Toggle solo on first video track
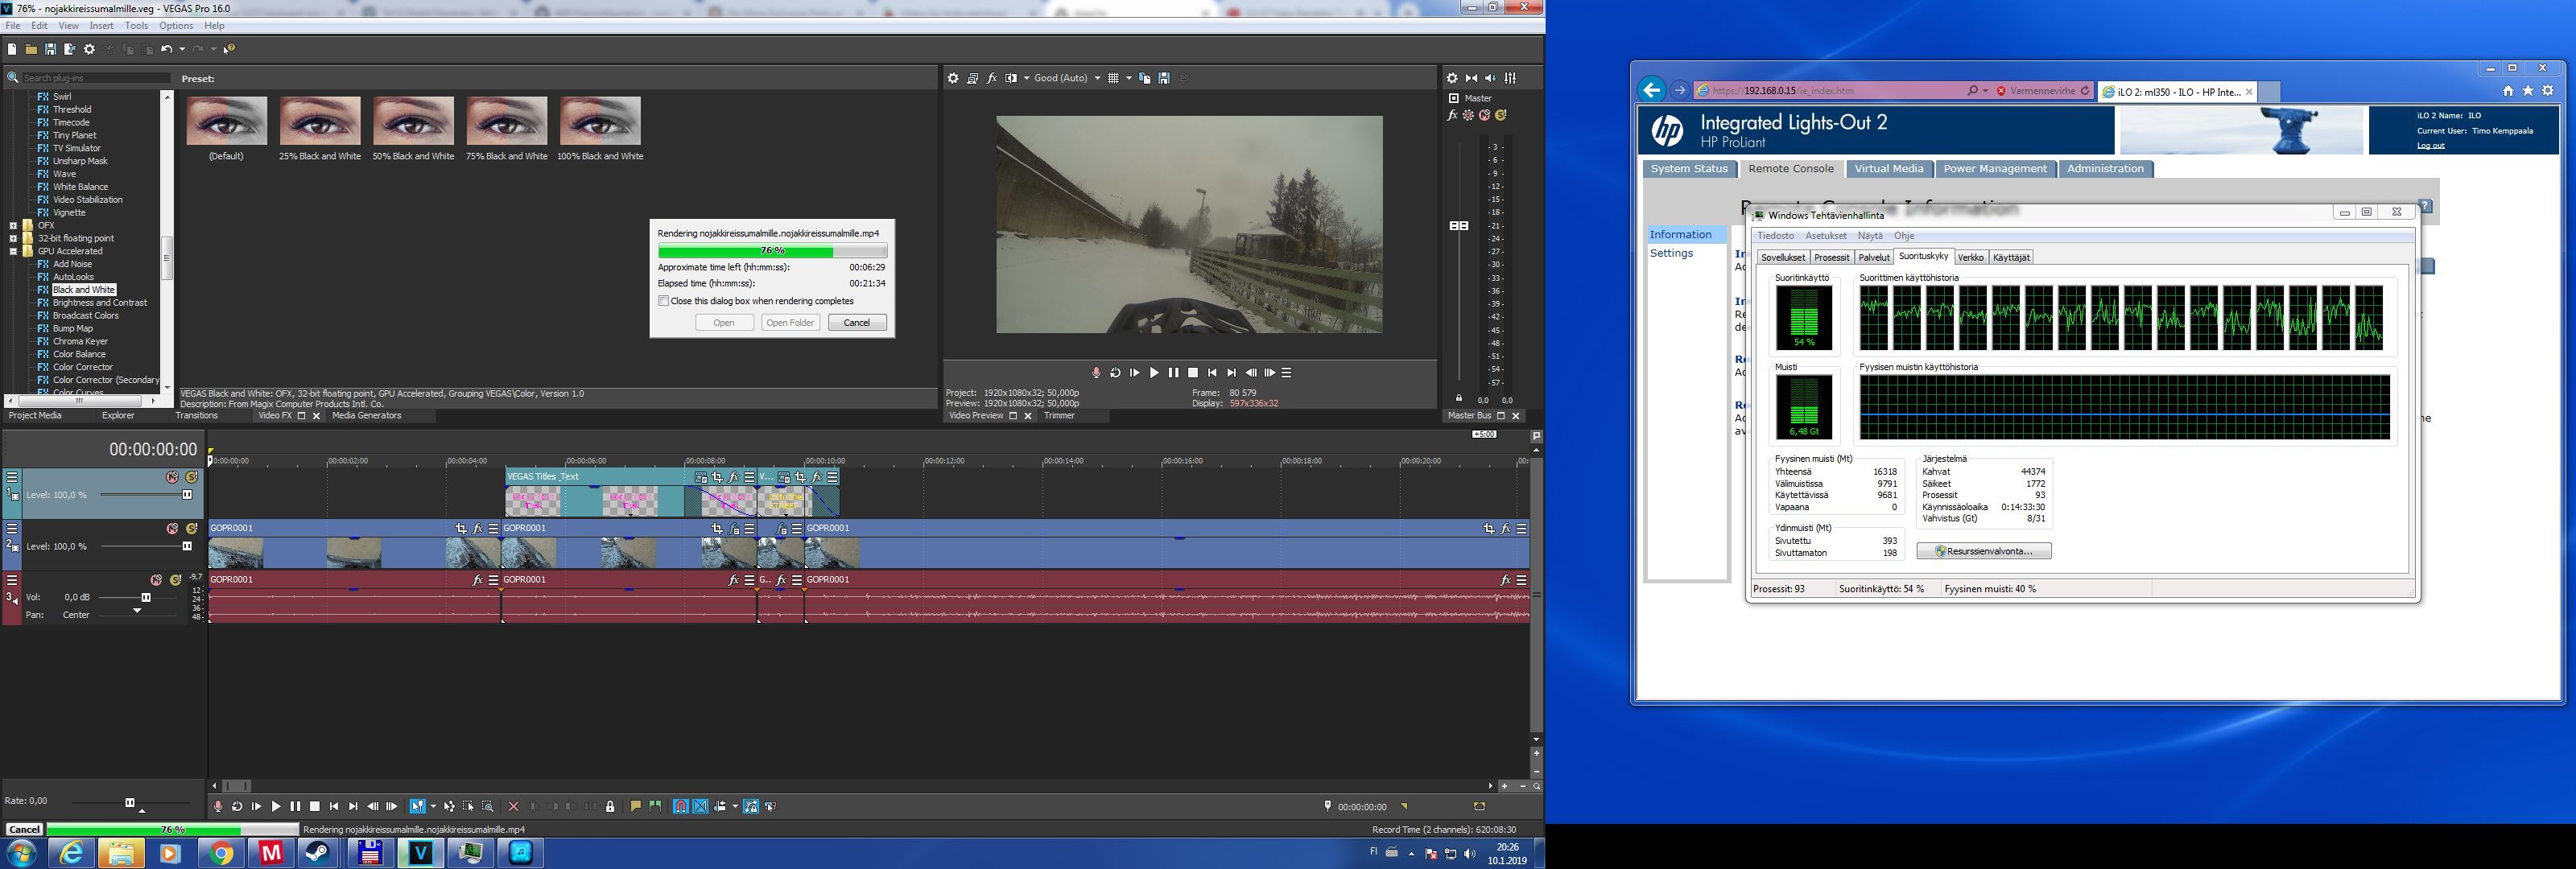2576x869 pixels. click(x=192, y=477)
